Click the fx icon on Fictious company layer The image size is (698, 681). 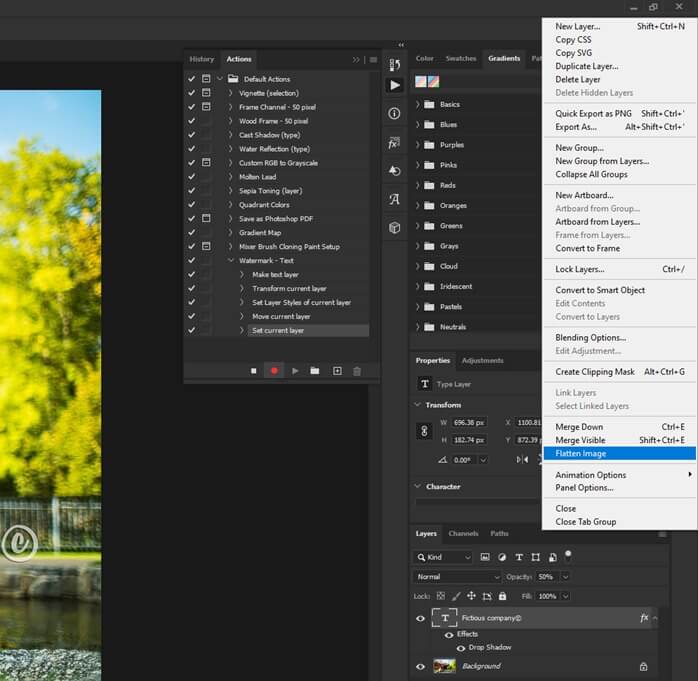(644, 617)
